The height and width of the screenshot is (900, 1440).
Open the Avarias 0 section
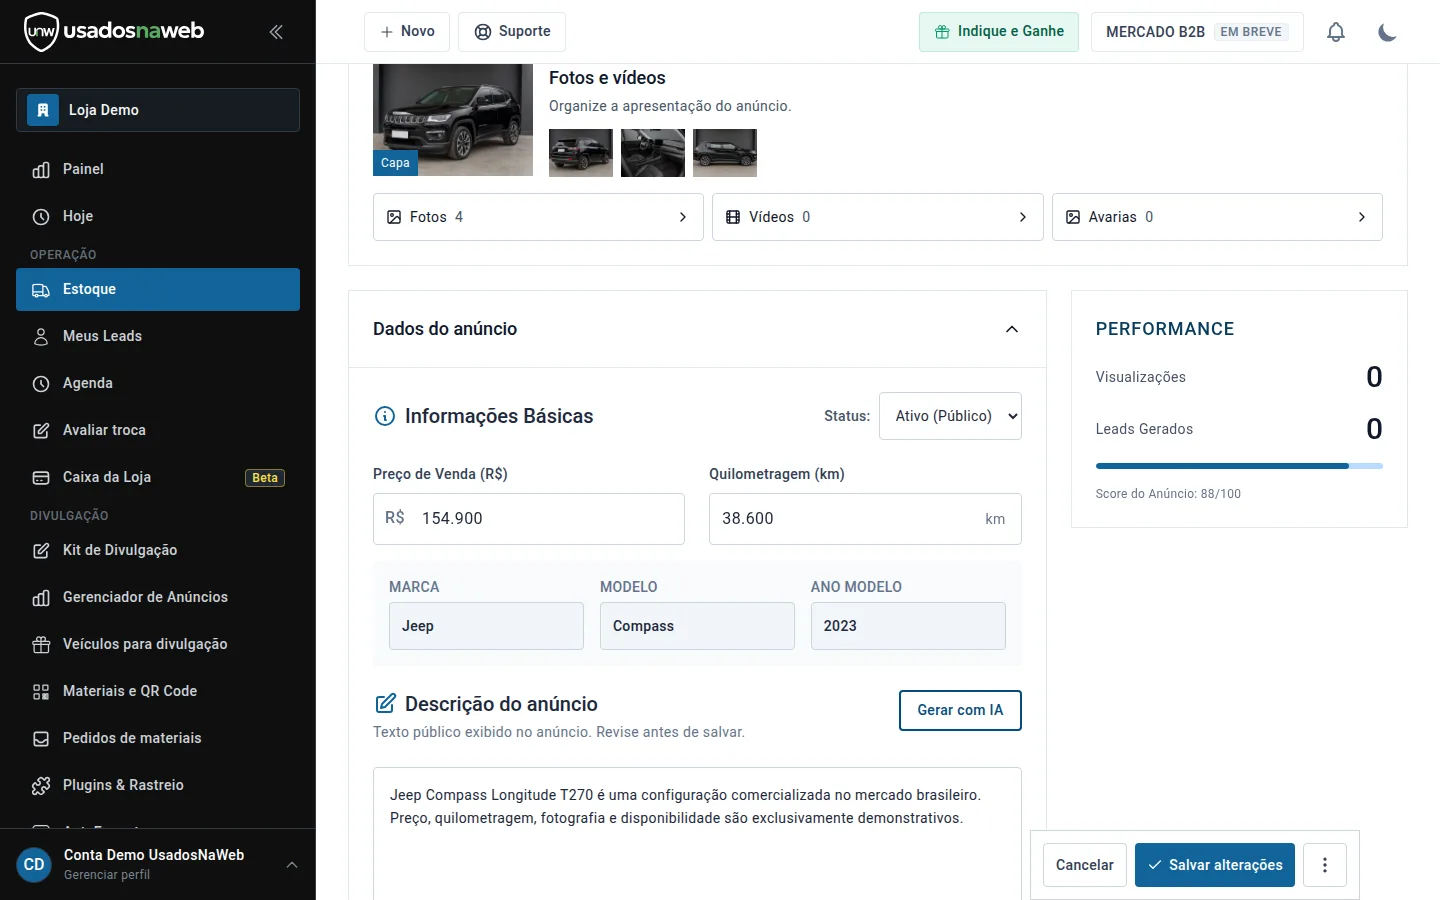point(1217,217)
